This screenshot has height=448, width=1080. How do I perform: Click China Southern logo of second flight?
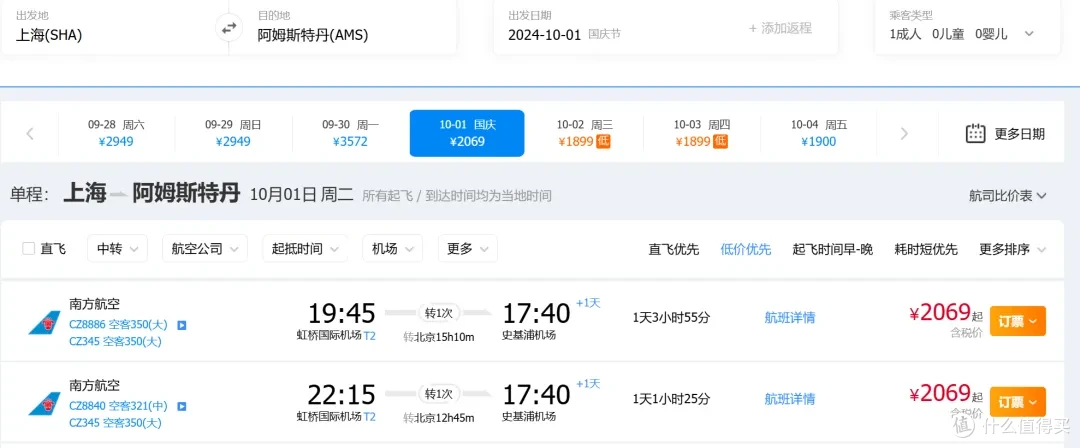click(x=44, y=403)
